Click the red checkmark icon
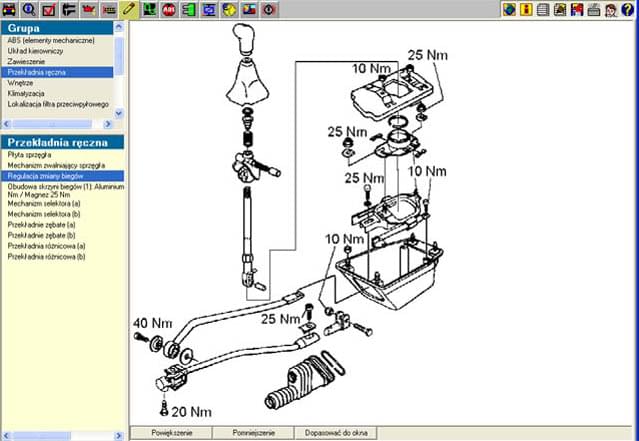The image size is (639, 441). click(49, 10)
